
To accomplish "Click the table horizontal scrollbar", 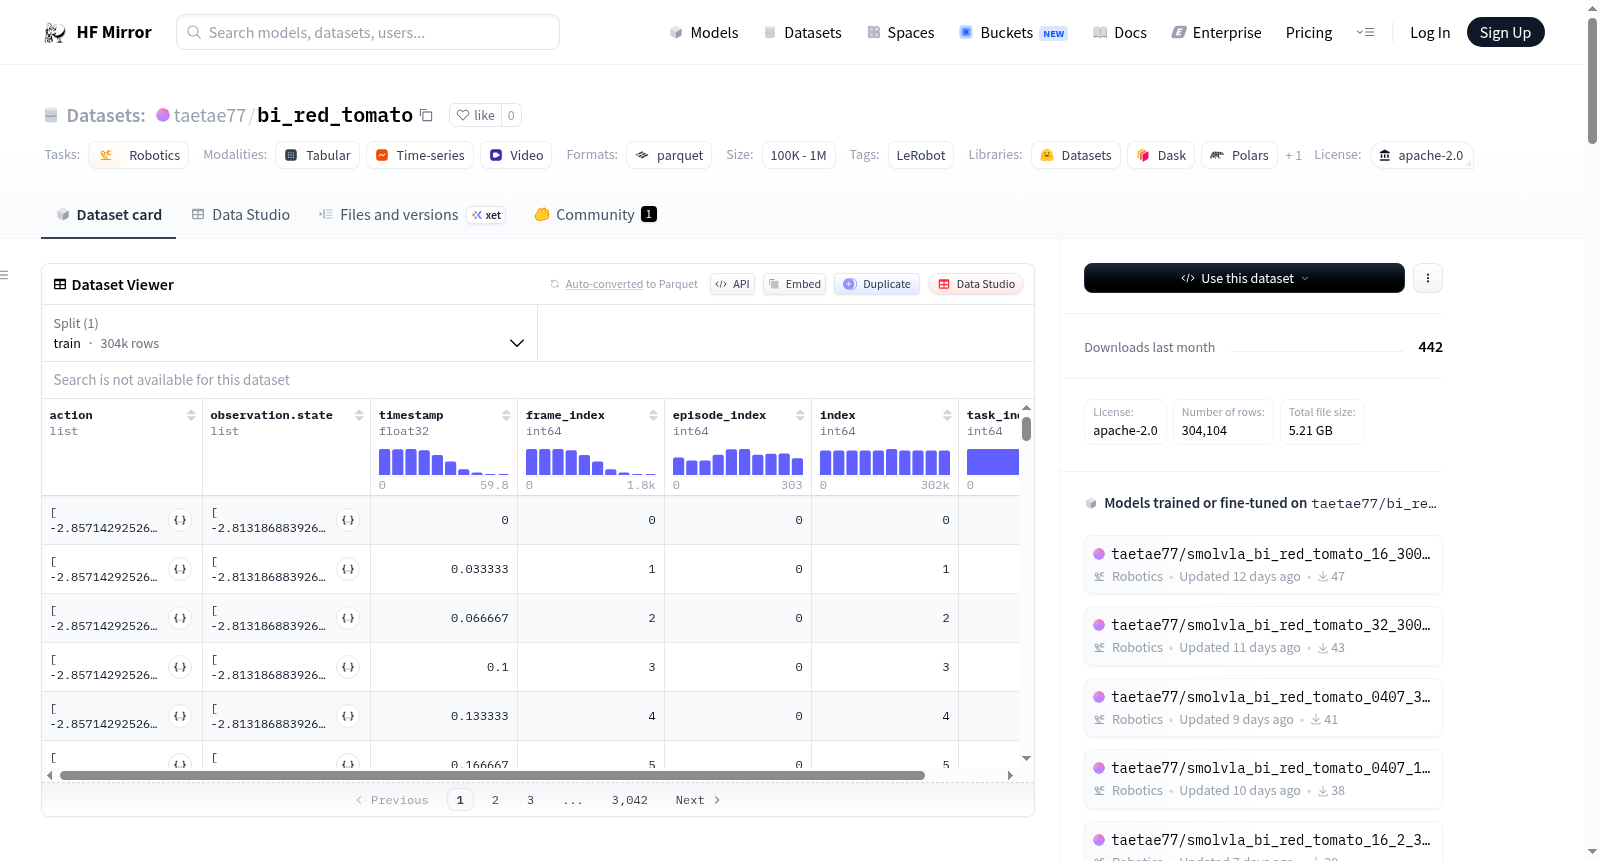I will pos(492,775).
